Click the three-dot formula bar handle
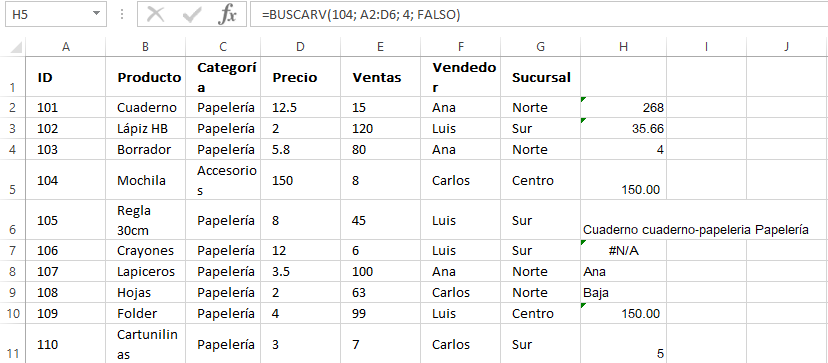Image resolution: width=828 pixels, height=363 pixels. (x=122, y=15)
